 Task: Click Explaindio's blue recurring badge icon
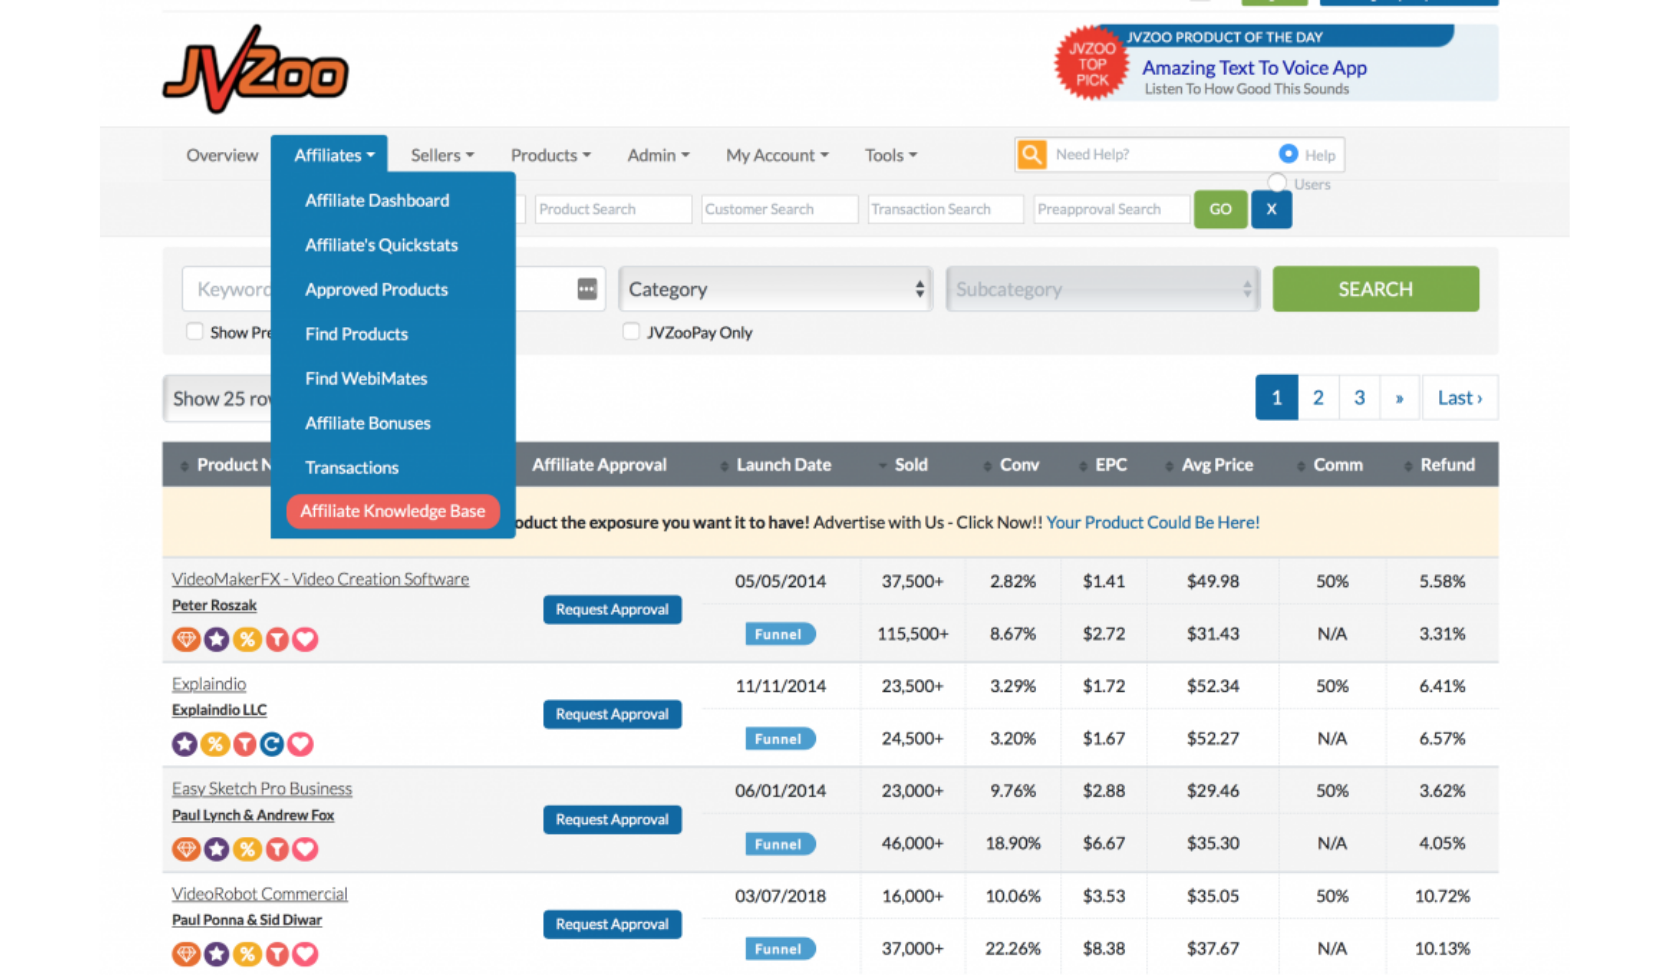(x=272, y=744)
